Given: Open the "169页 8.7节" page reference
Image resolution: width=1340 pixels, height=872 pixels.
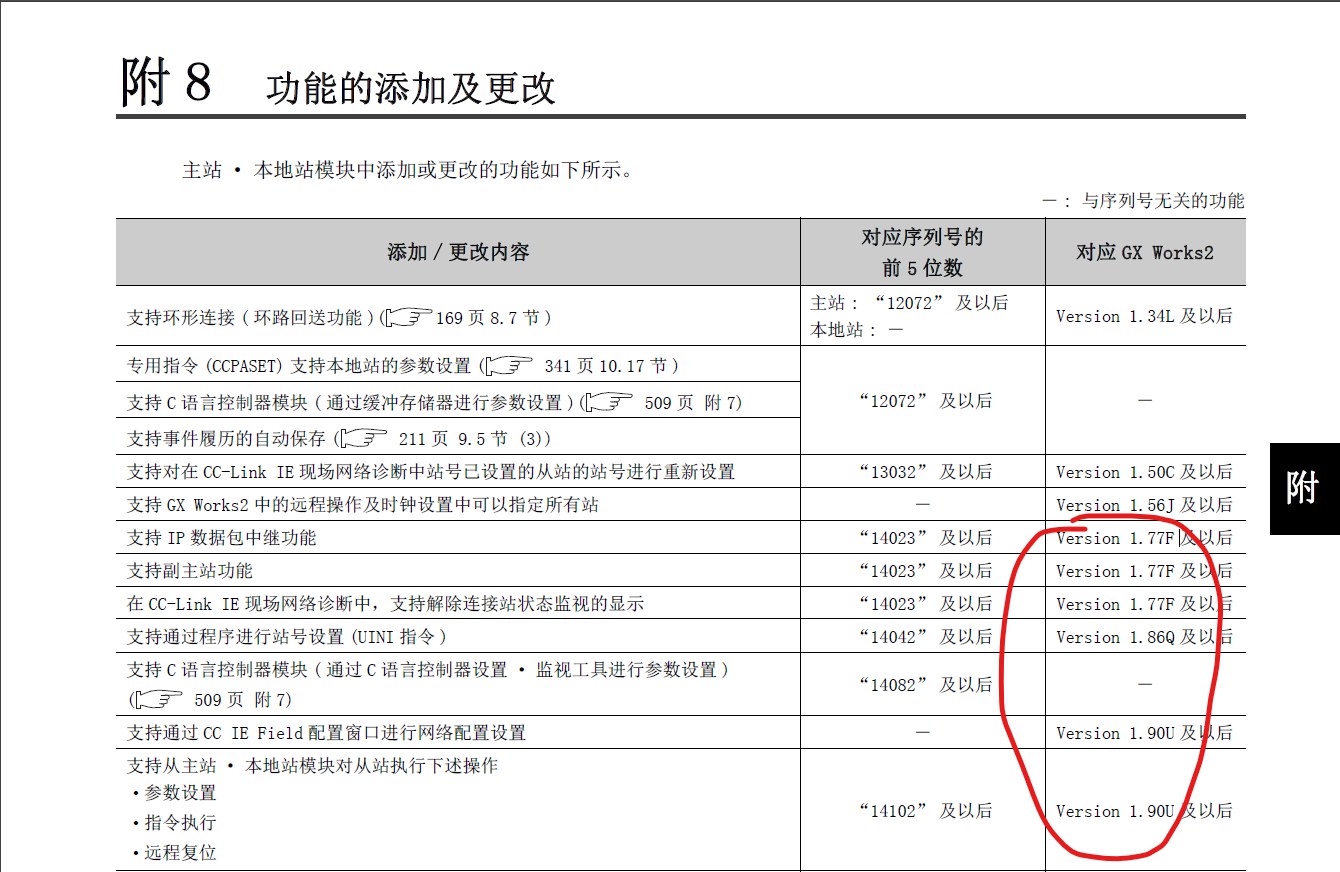Looking at the screenshot, I should (494, 318).
